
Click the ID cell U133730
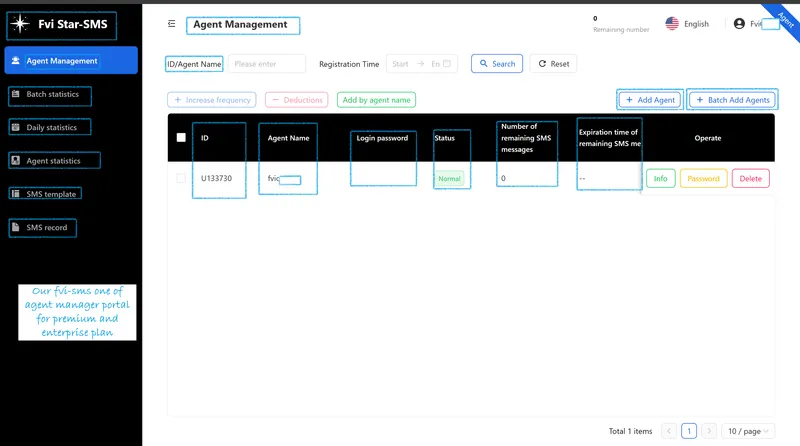(216, 178)
